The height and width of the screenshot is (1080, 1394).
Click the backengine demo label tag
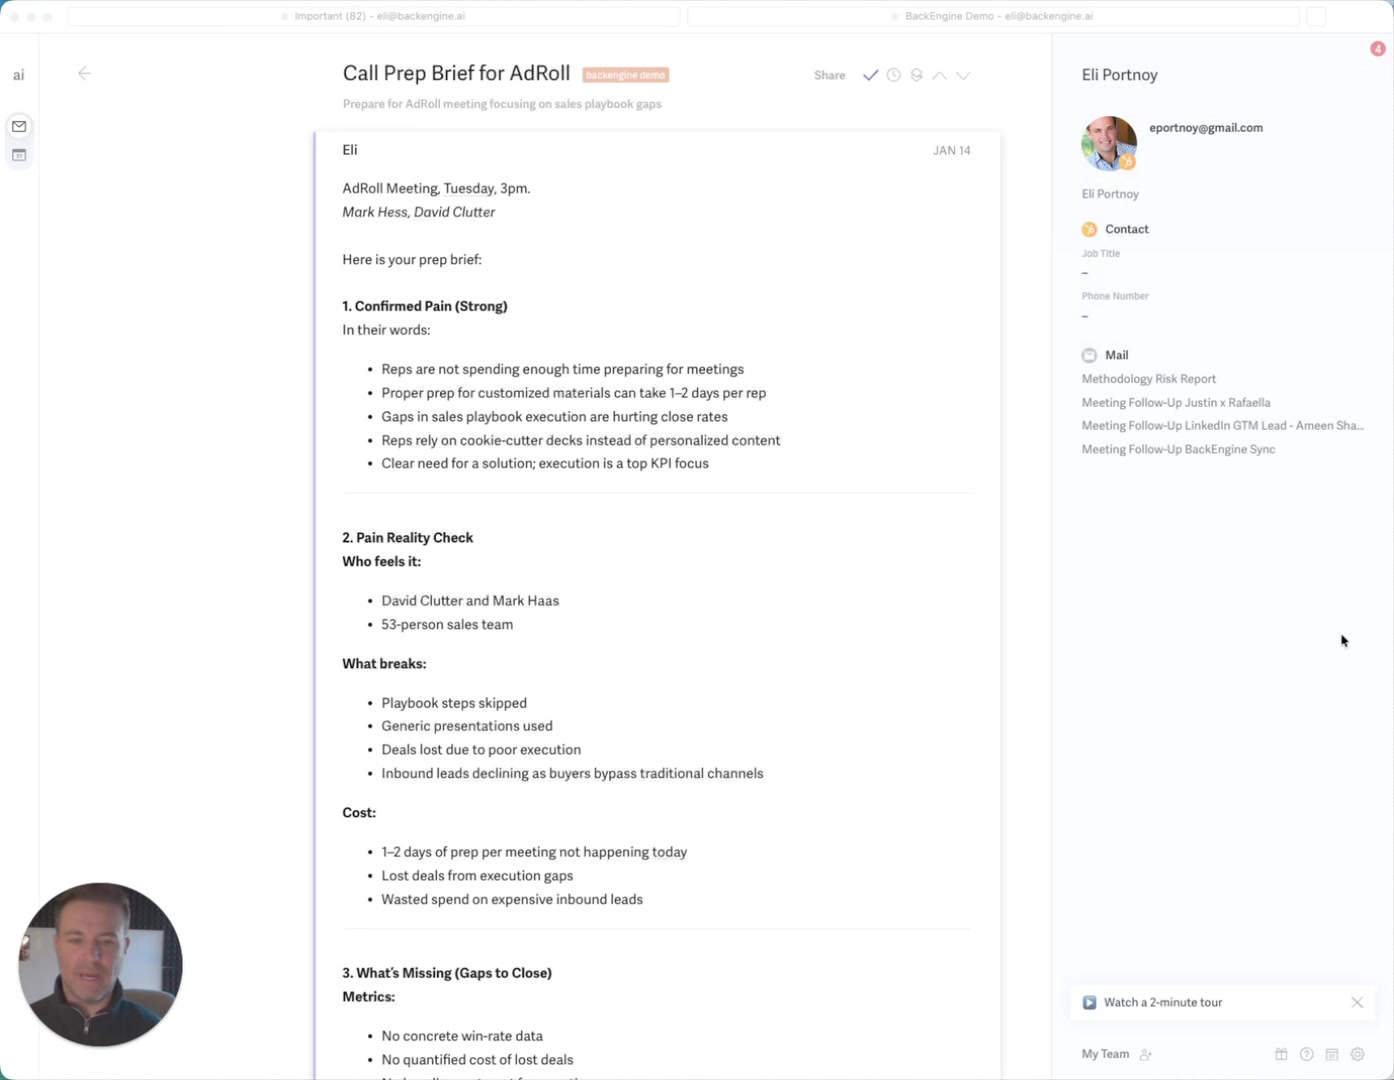625,75
